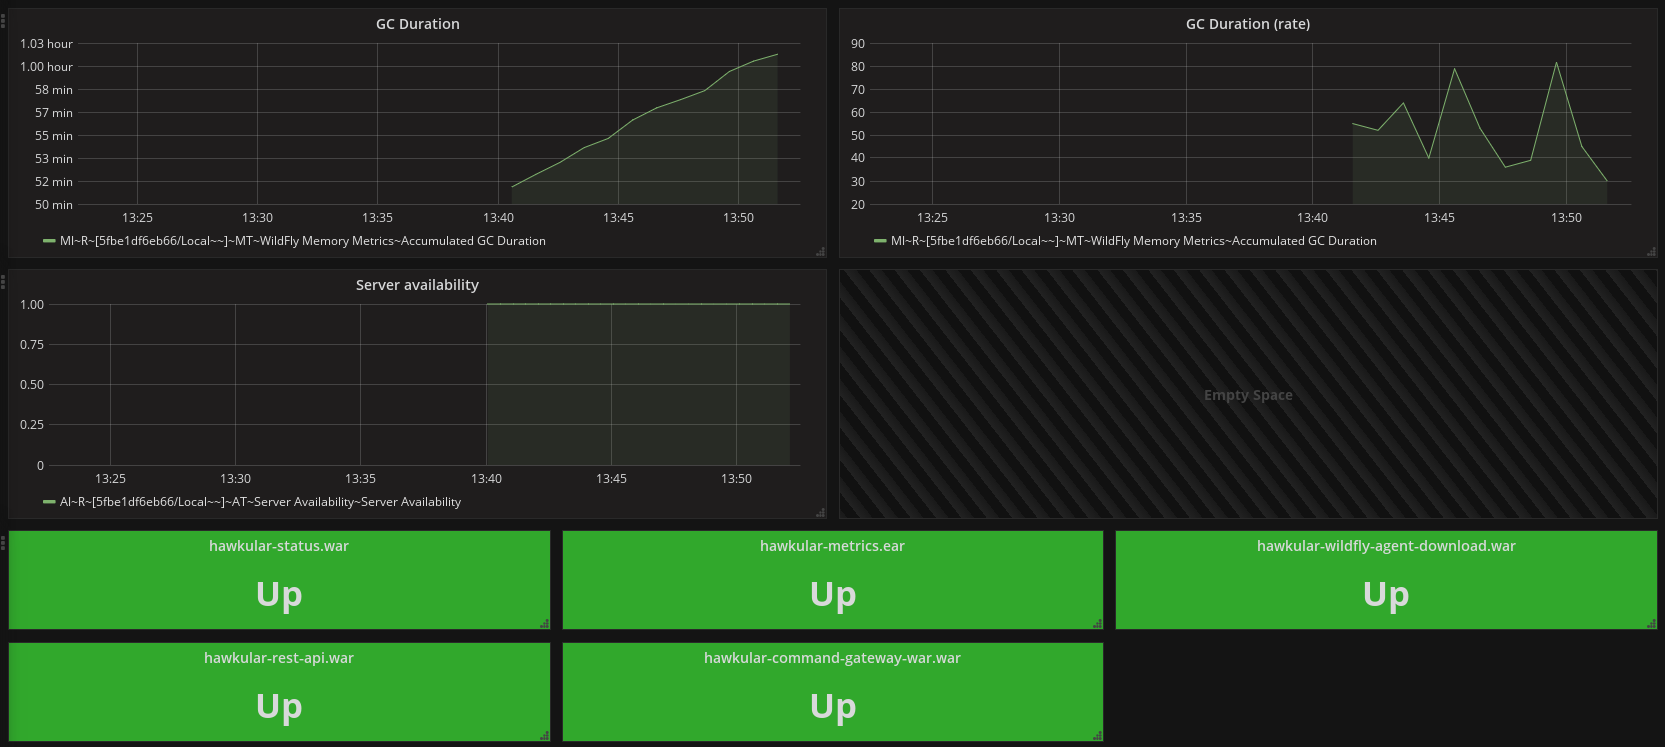The width and height of the screenshot is (1665, 747).
Task: Open the row handle menu beside Server availability
Action: click(3, 281)
